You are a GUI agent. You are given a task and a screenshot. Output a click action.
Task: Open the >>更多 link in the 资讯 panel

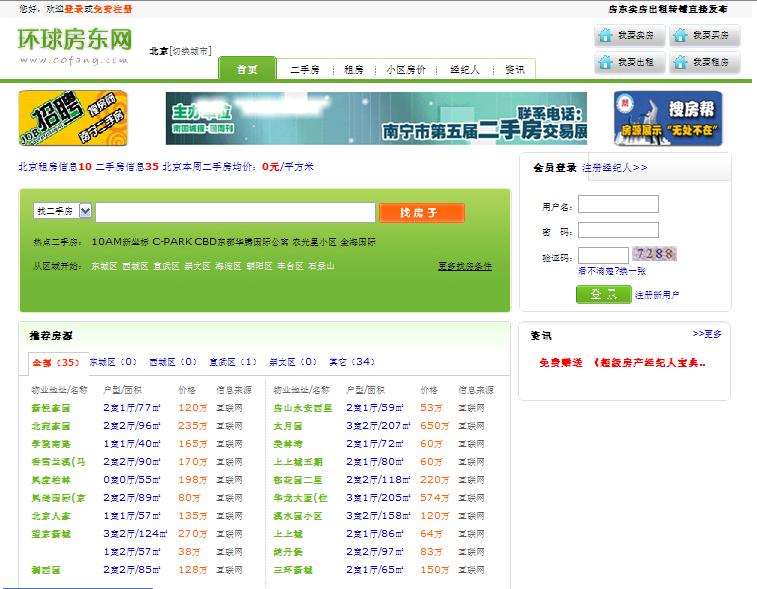coord(707,334)
